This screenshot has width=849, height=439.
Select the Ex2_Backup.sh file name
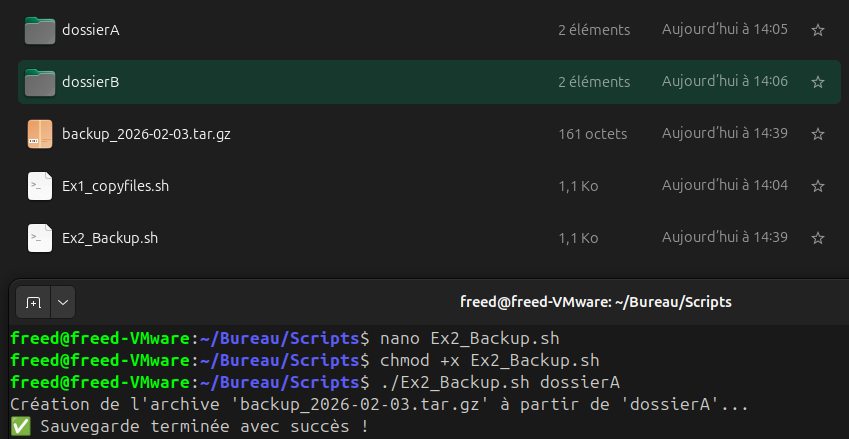pyautogui.click(x=110, y=238)
